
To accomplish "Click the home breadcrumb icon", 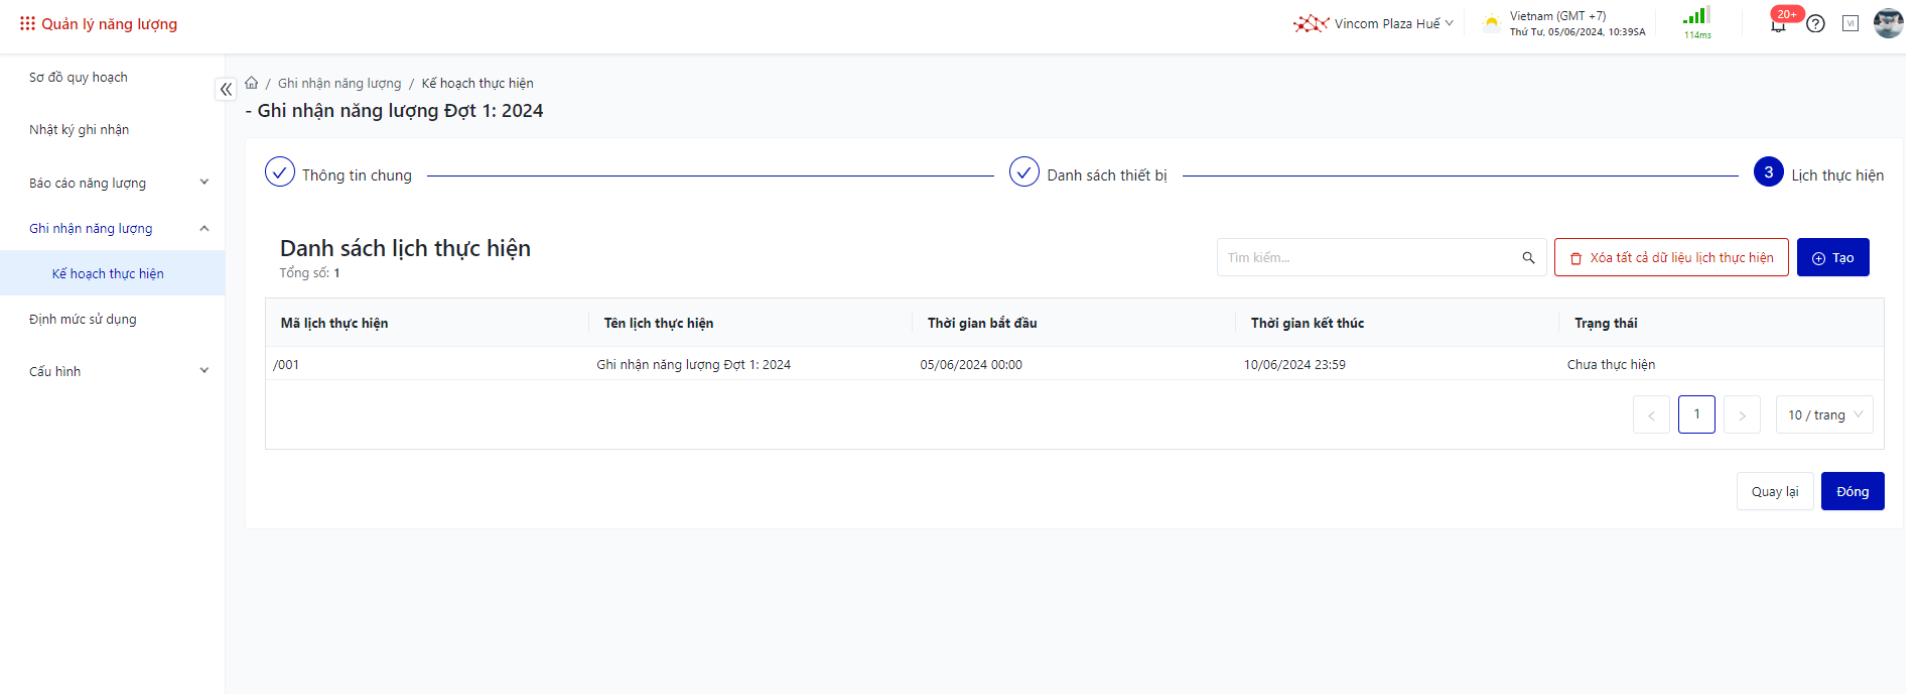I will (x=252, y=83).
